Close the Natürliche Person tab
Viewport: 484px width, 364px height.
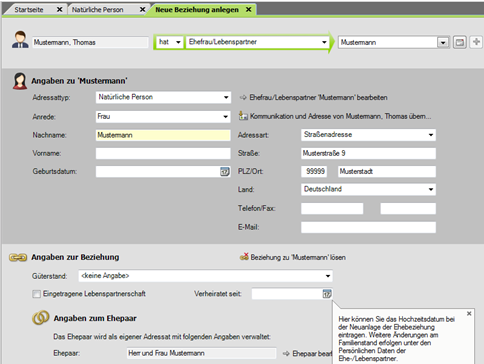(x=142, y=9)
